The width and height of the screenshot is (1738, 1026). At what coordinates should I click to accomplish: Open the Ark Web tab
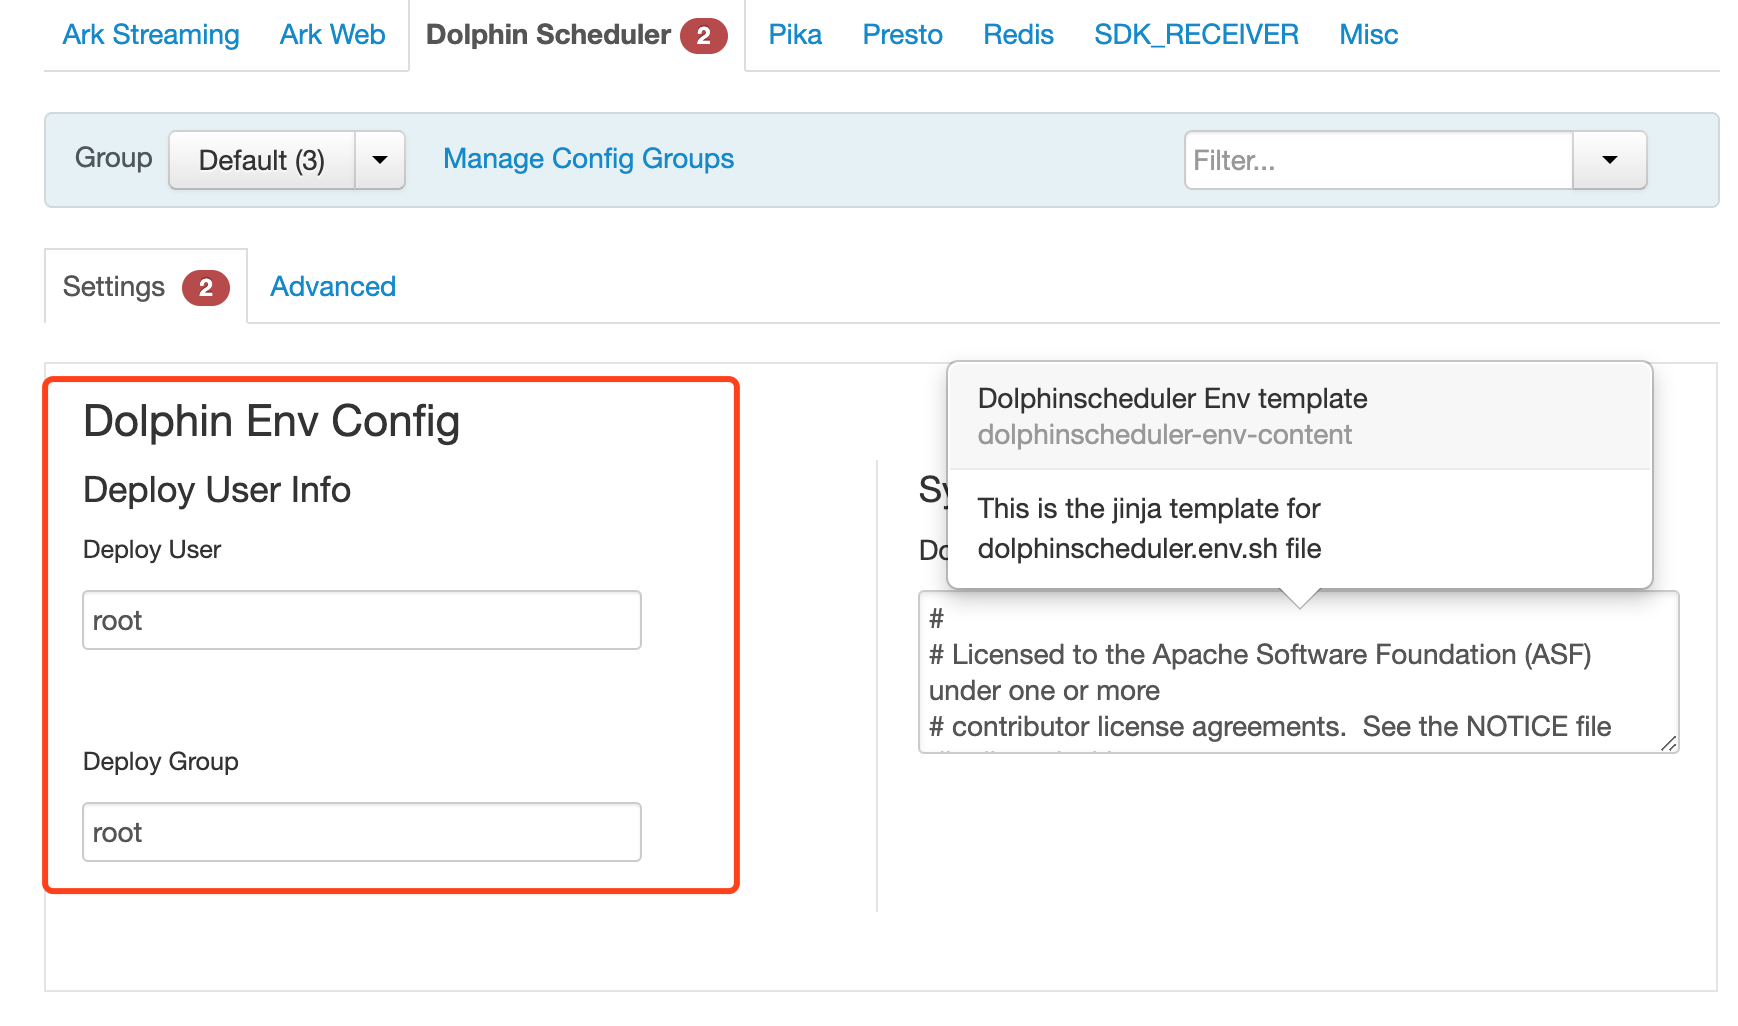[x=332, y=35]
